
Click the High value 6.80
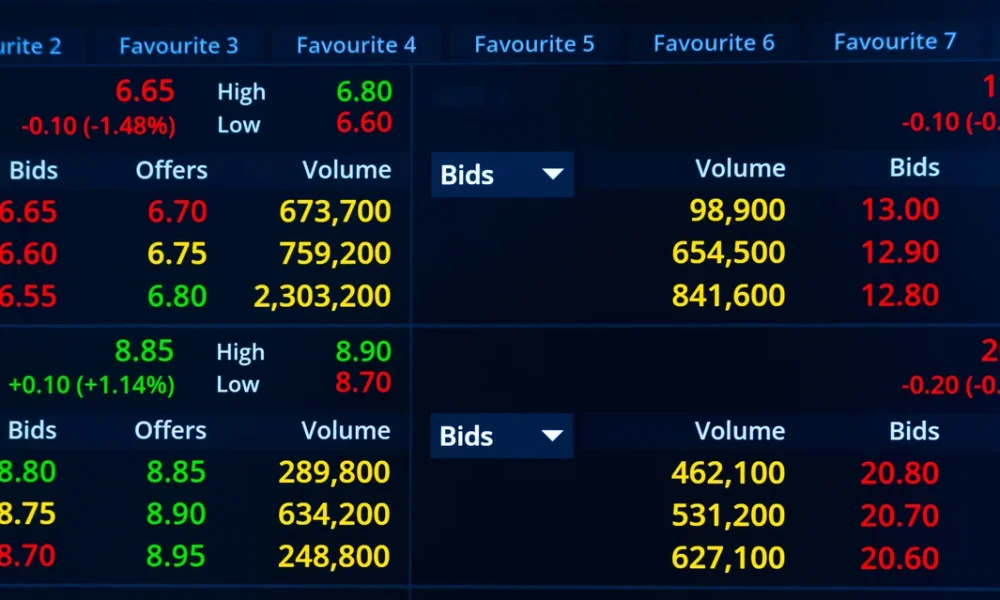(364, 91)
